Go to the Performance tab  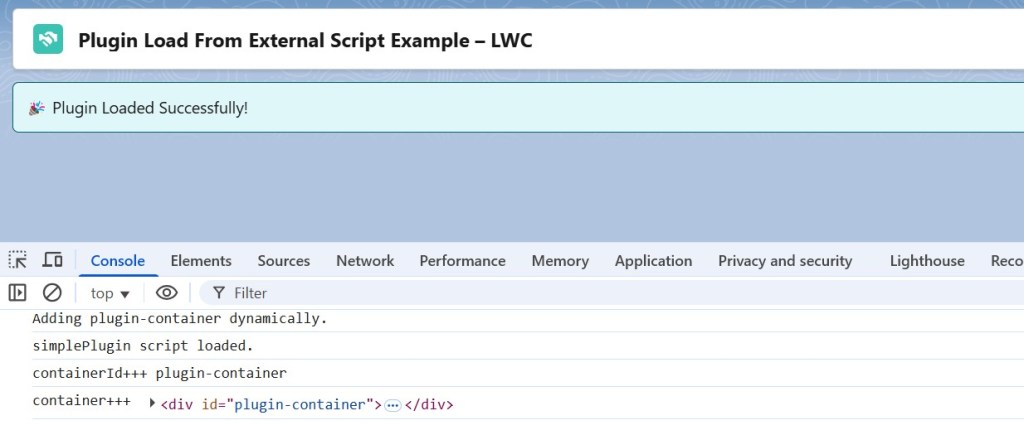click(462, 261)
